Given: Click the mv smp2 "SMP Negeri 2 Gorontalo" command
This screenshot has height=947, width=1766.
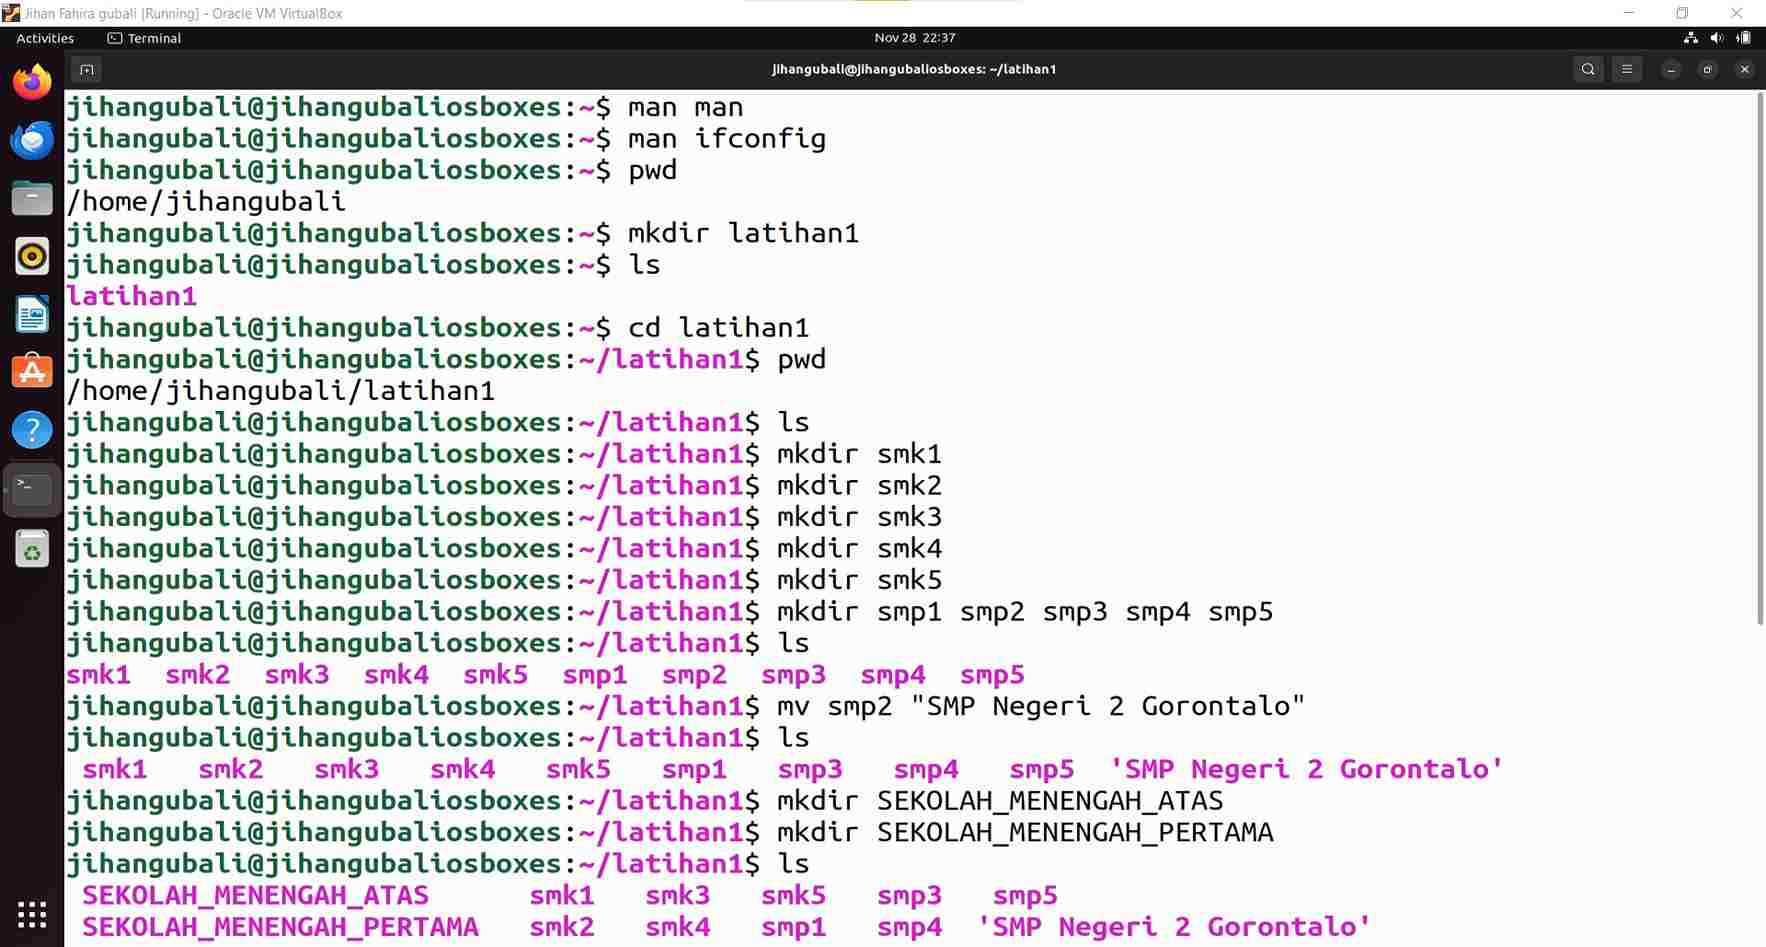Looking at the screenshot, I should [1041, 707].
